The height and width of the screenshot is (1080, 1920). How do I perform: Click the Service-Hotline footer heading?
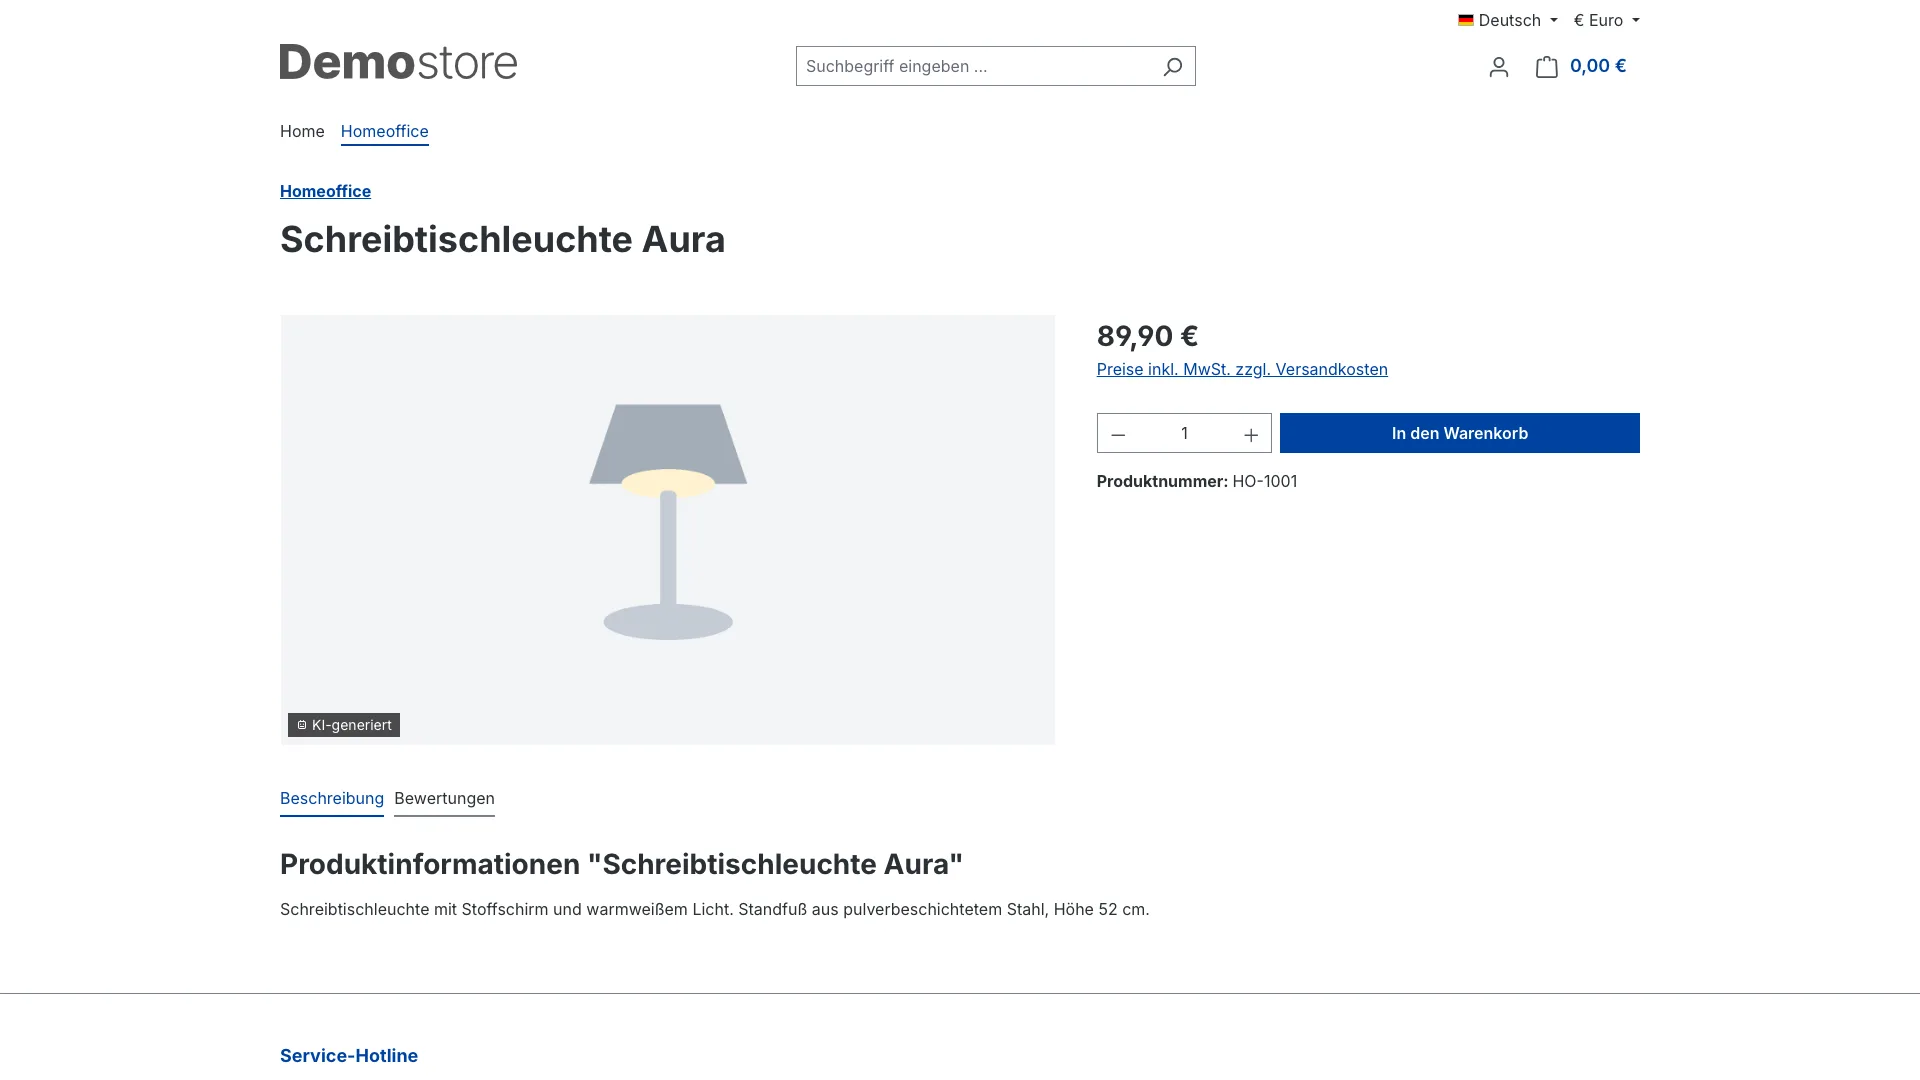tap(349, 1056)
